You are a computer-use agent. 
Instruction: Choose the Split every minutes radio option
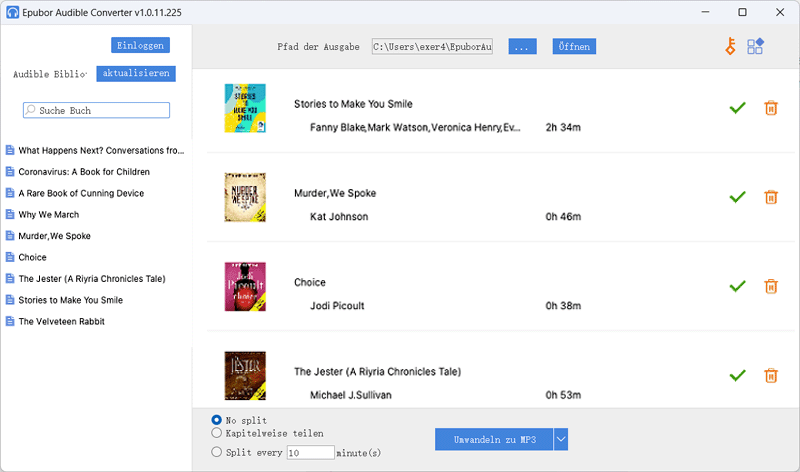[x=217, y=452]
